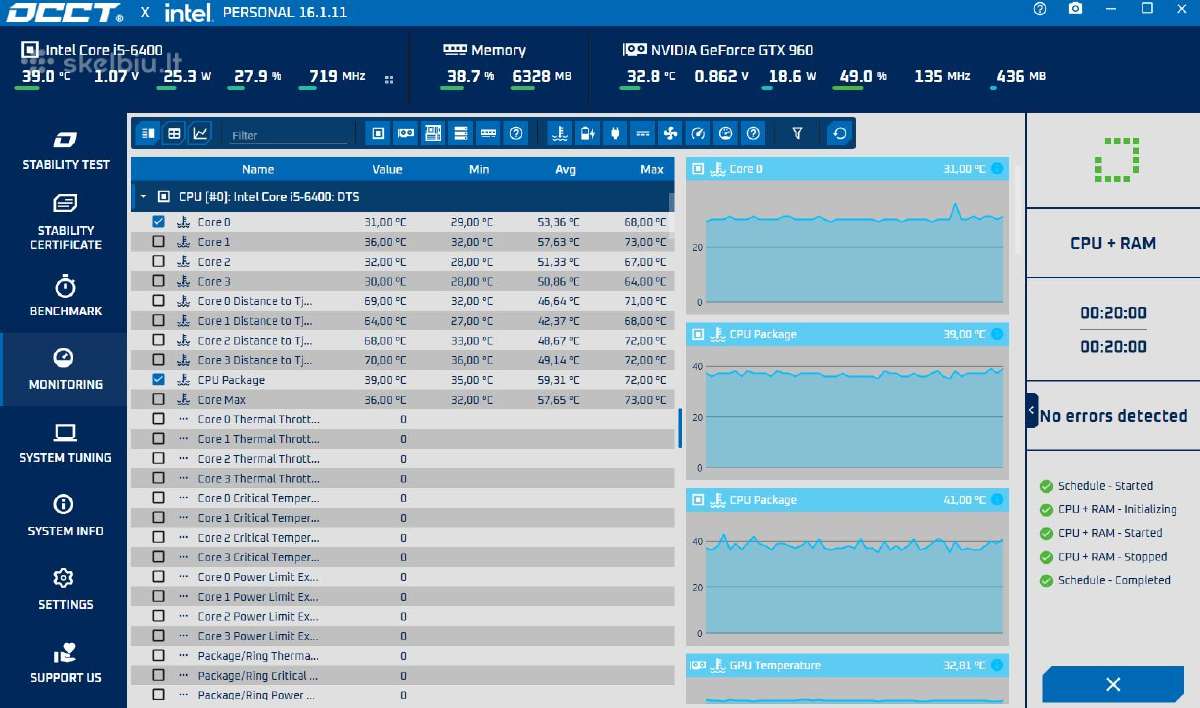This screenshot has width=1200, height=708.
Task: Uncheck the CPU Package checkbox
Action: pos(158,380)
